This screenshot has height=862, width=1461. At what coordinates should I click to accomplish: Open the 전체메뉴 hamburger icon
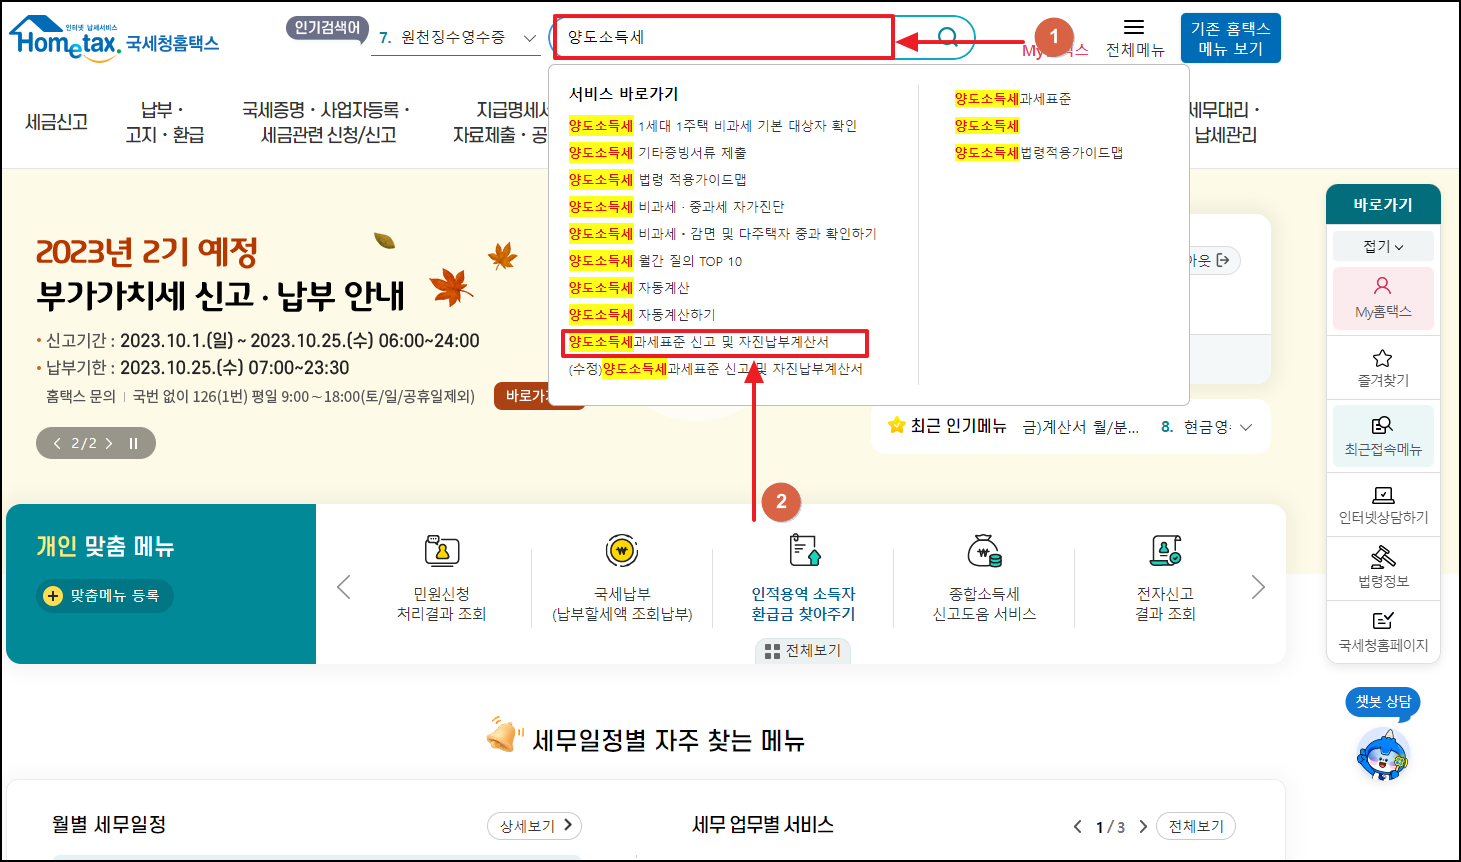[1134, 28]
